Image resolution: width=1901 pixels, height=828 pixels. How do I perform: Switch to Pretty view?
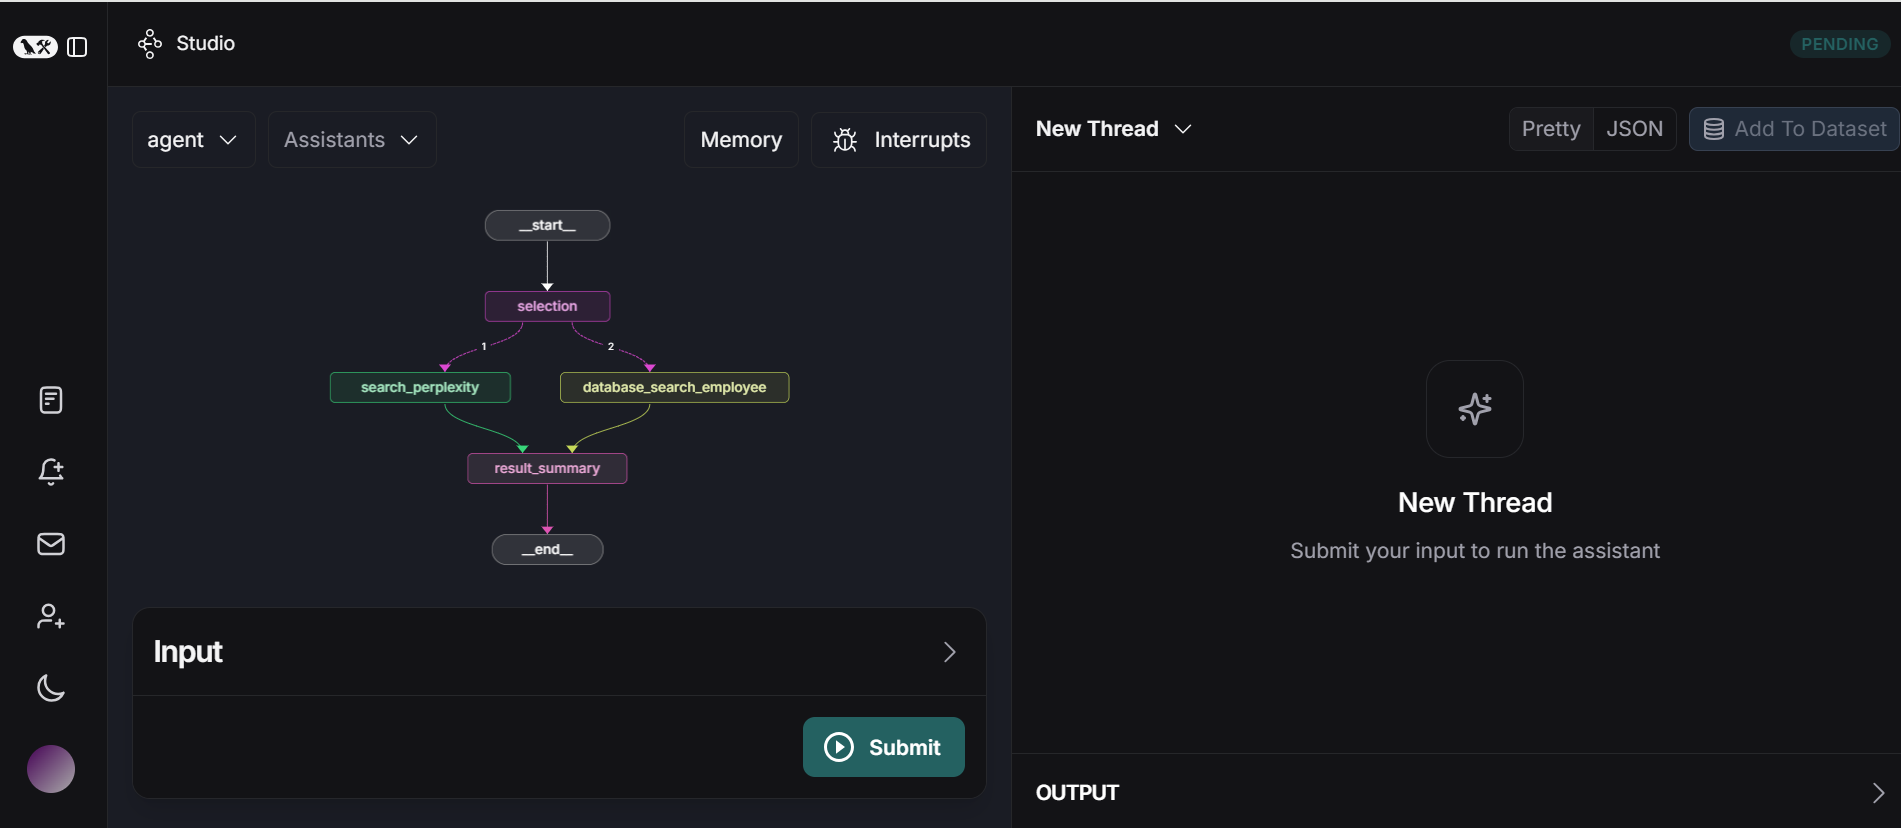1550,129
